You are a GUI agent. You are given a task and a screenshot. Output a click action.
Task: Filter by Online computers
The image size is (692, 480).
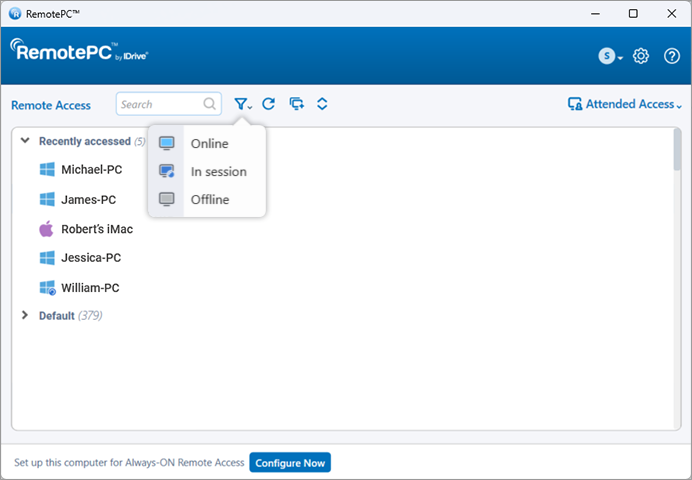pyautogui.click(x=209, y=144)
